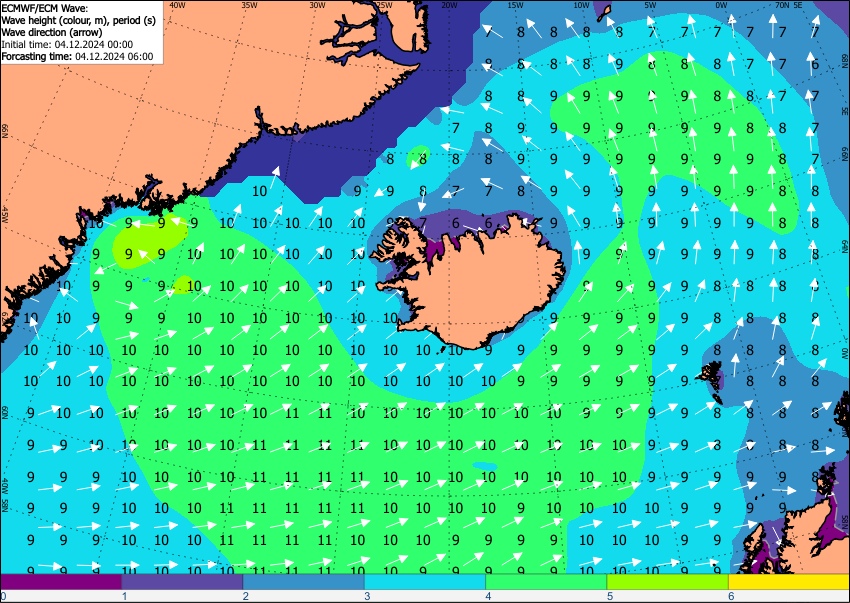Click the "0" label under the colour scale
The width and height of the screenshot is (850, 603).
3,596
